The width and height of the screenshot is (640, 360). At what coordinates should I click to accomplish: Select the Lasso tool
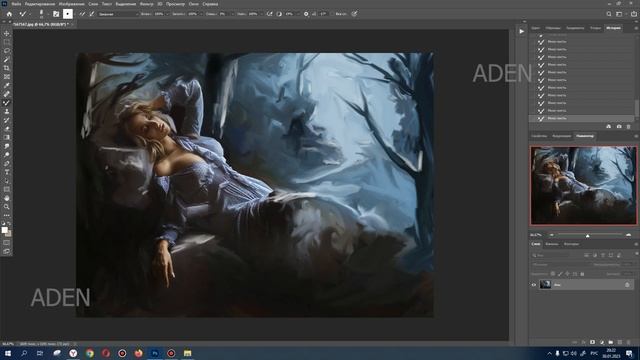[x=7, y=51]
